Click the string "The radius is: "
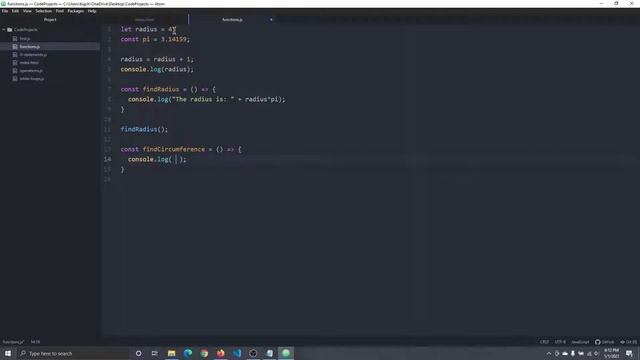This screenshot has width=640, height=360. [203, 99]
